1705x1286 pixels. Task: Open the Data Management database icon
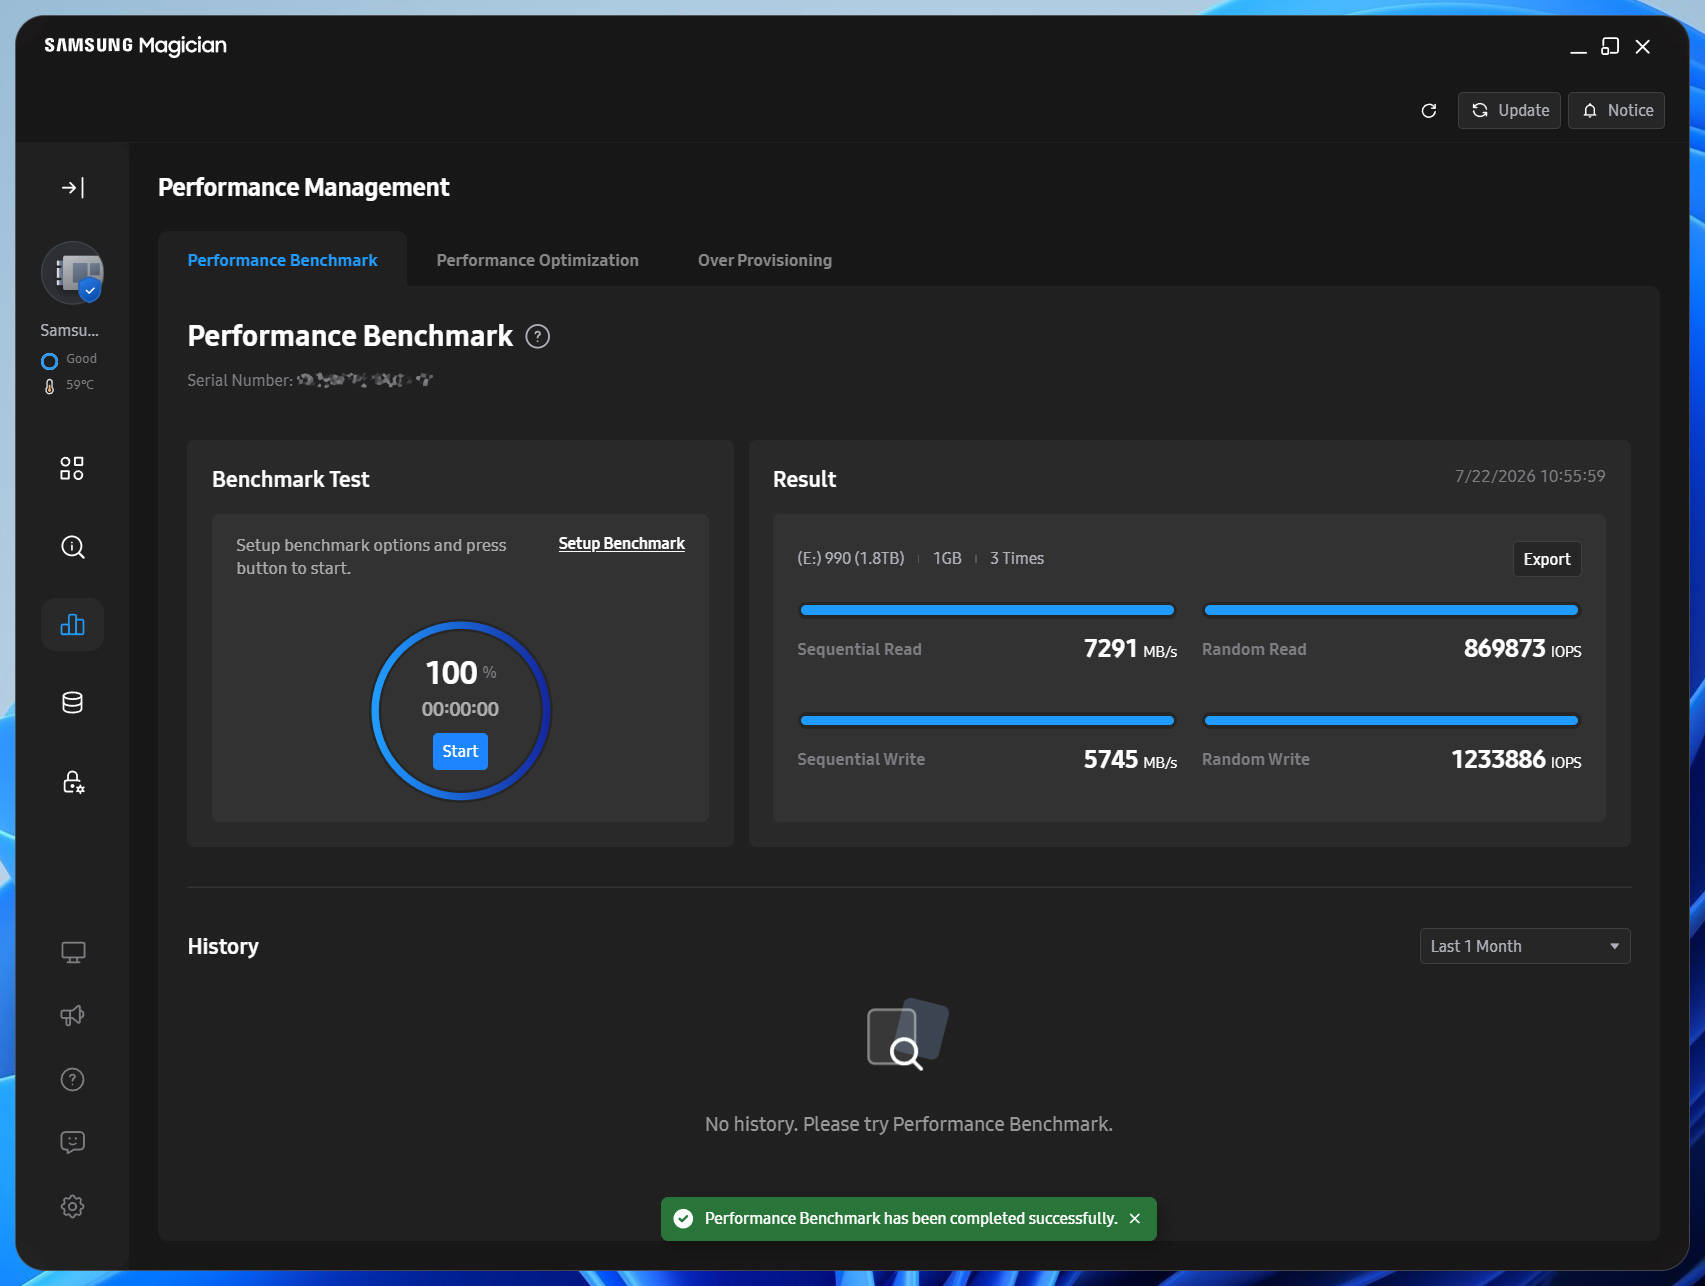click(72, 703)
